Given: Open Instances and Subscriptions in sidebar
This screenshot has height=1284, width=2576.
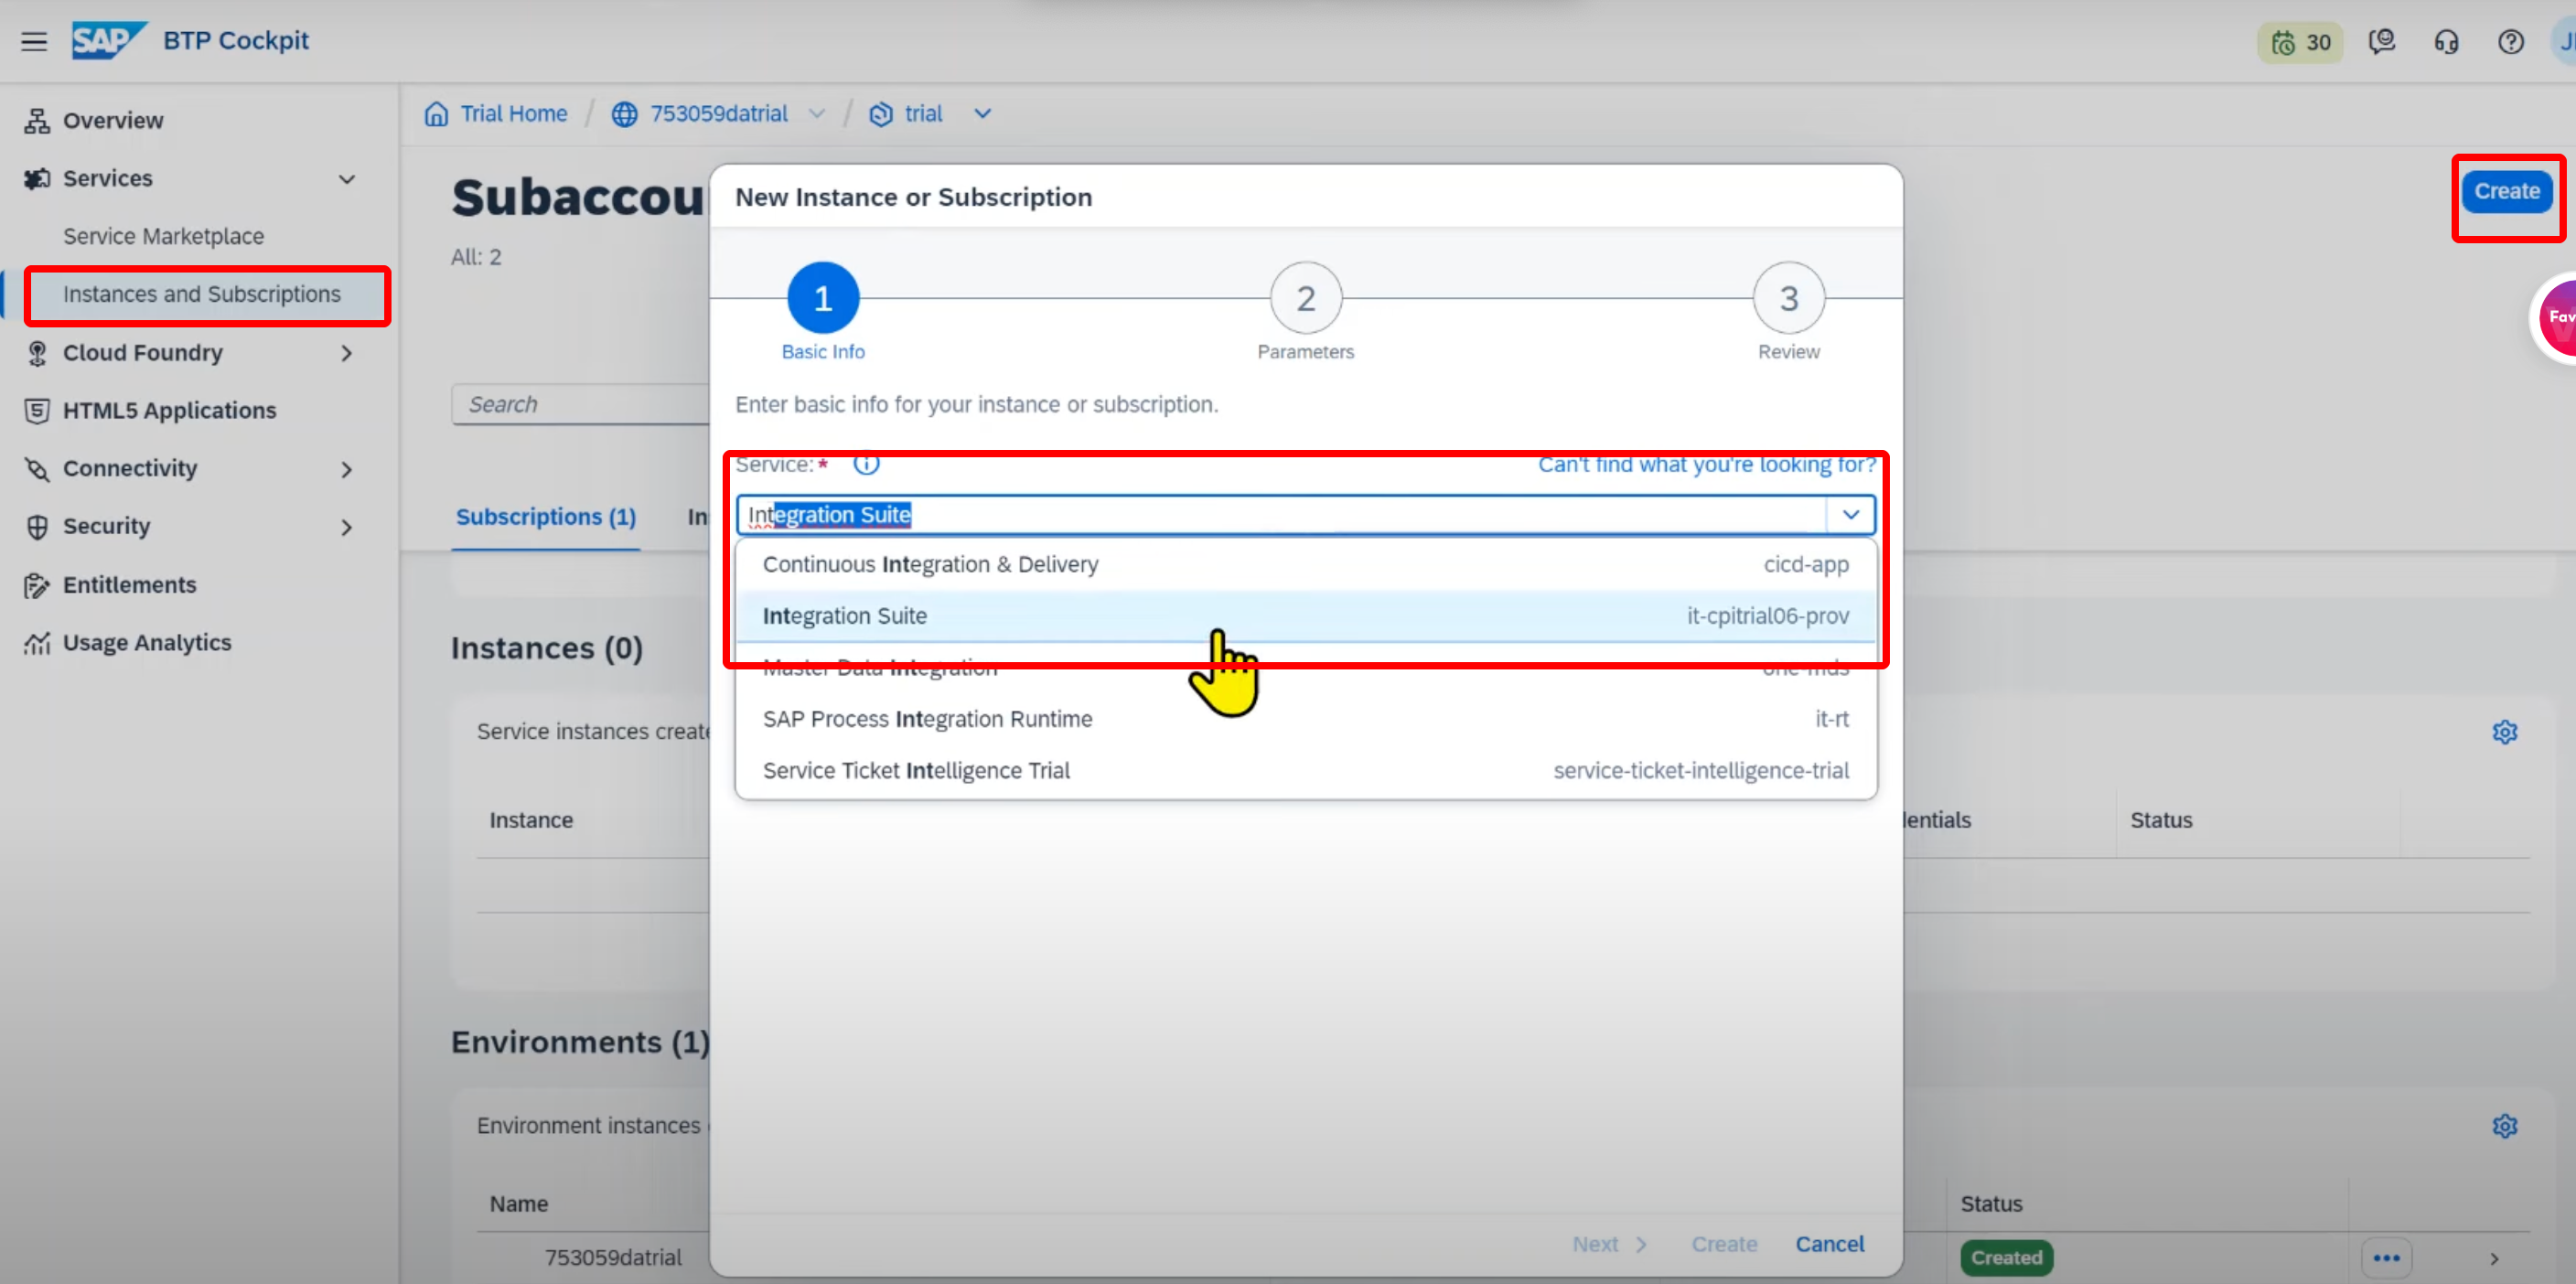Looking at the screenshot, I should pyautogui.click(x=201, y=294).
